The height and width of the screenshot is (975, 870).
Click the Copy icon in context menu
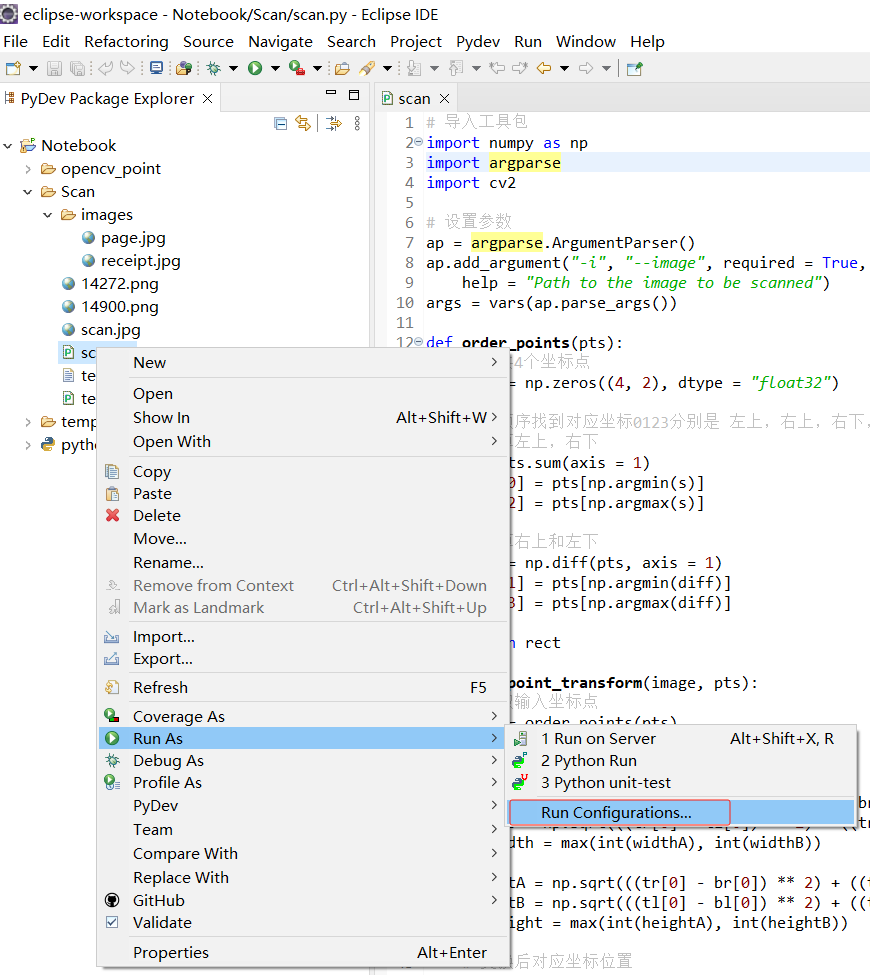coord(112,471)
